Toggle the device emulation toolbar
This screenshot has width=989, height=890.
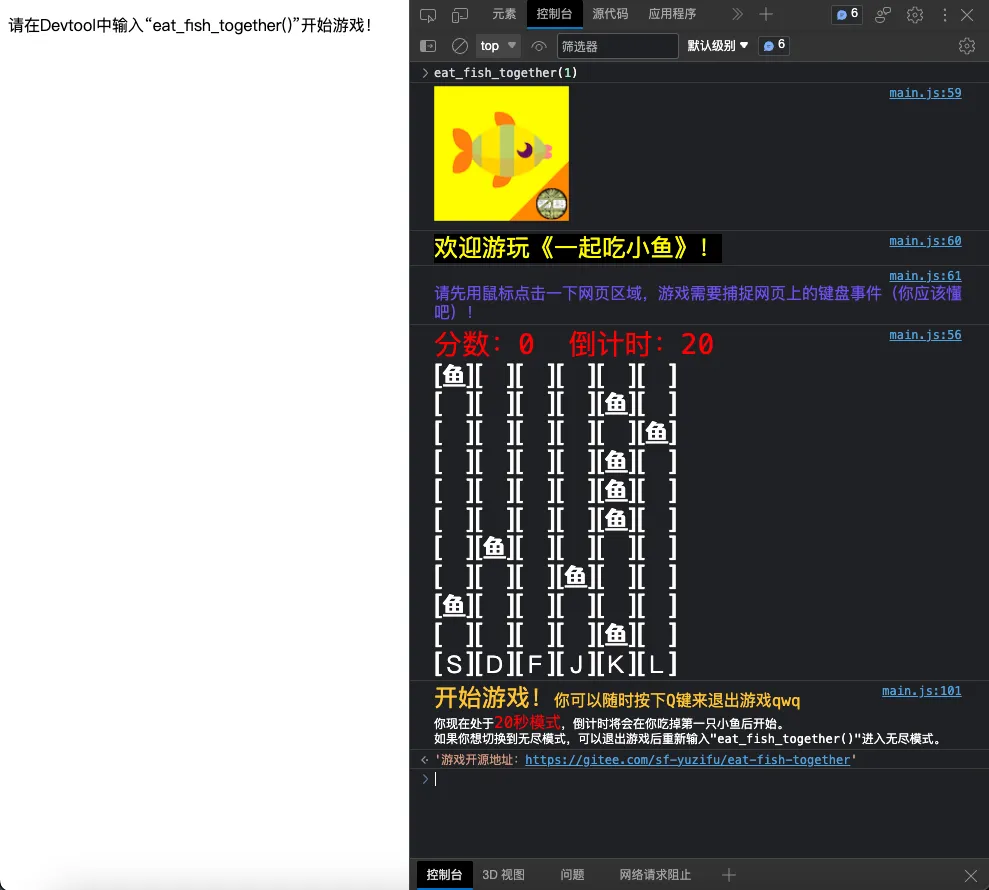click(461, 14)
